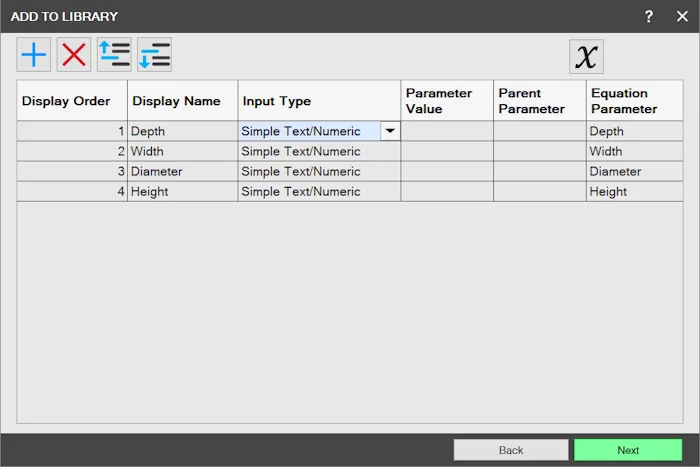This screenshot has height=467, width=700.
Task: Select Equation Parameter cell 'Diameter'
Action: click(634, 171)
